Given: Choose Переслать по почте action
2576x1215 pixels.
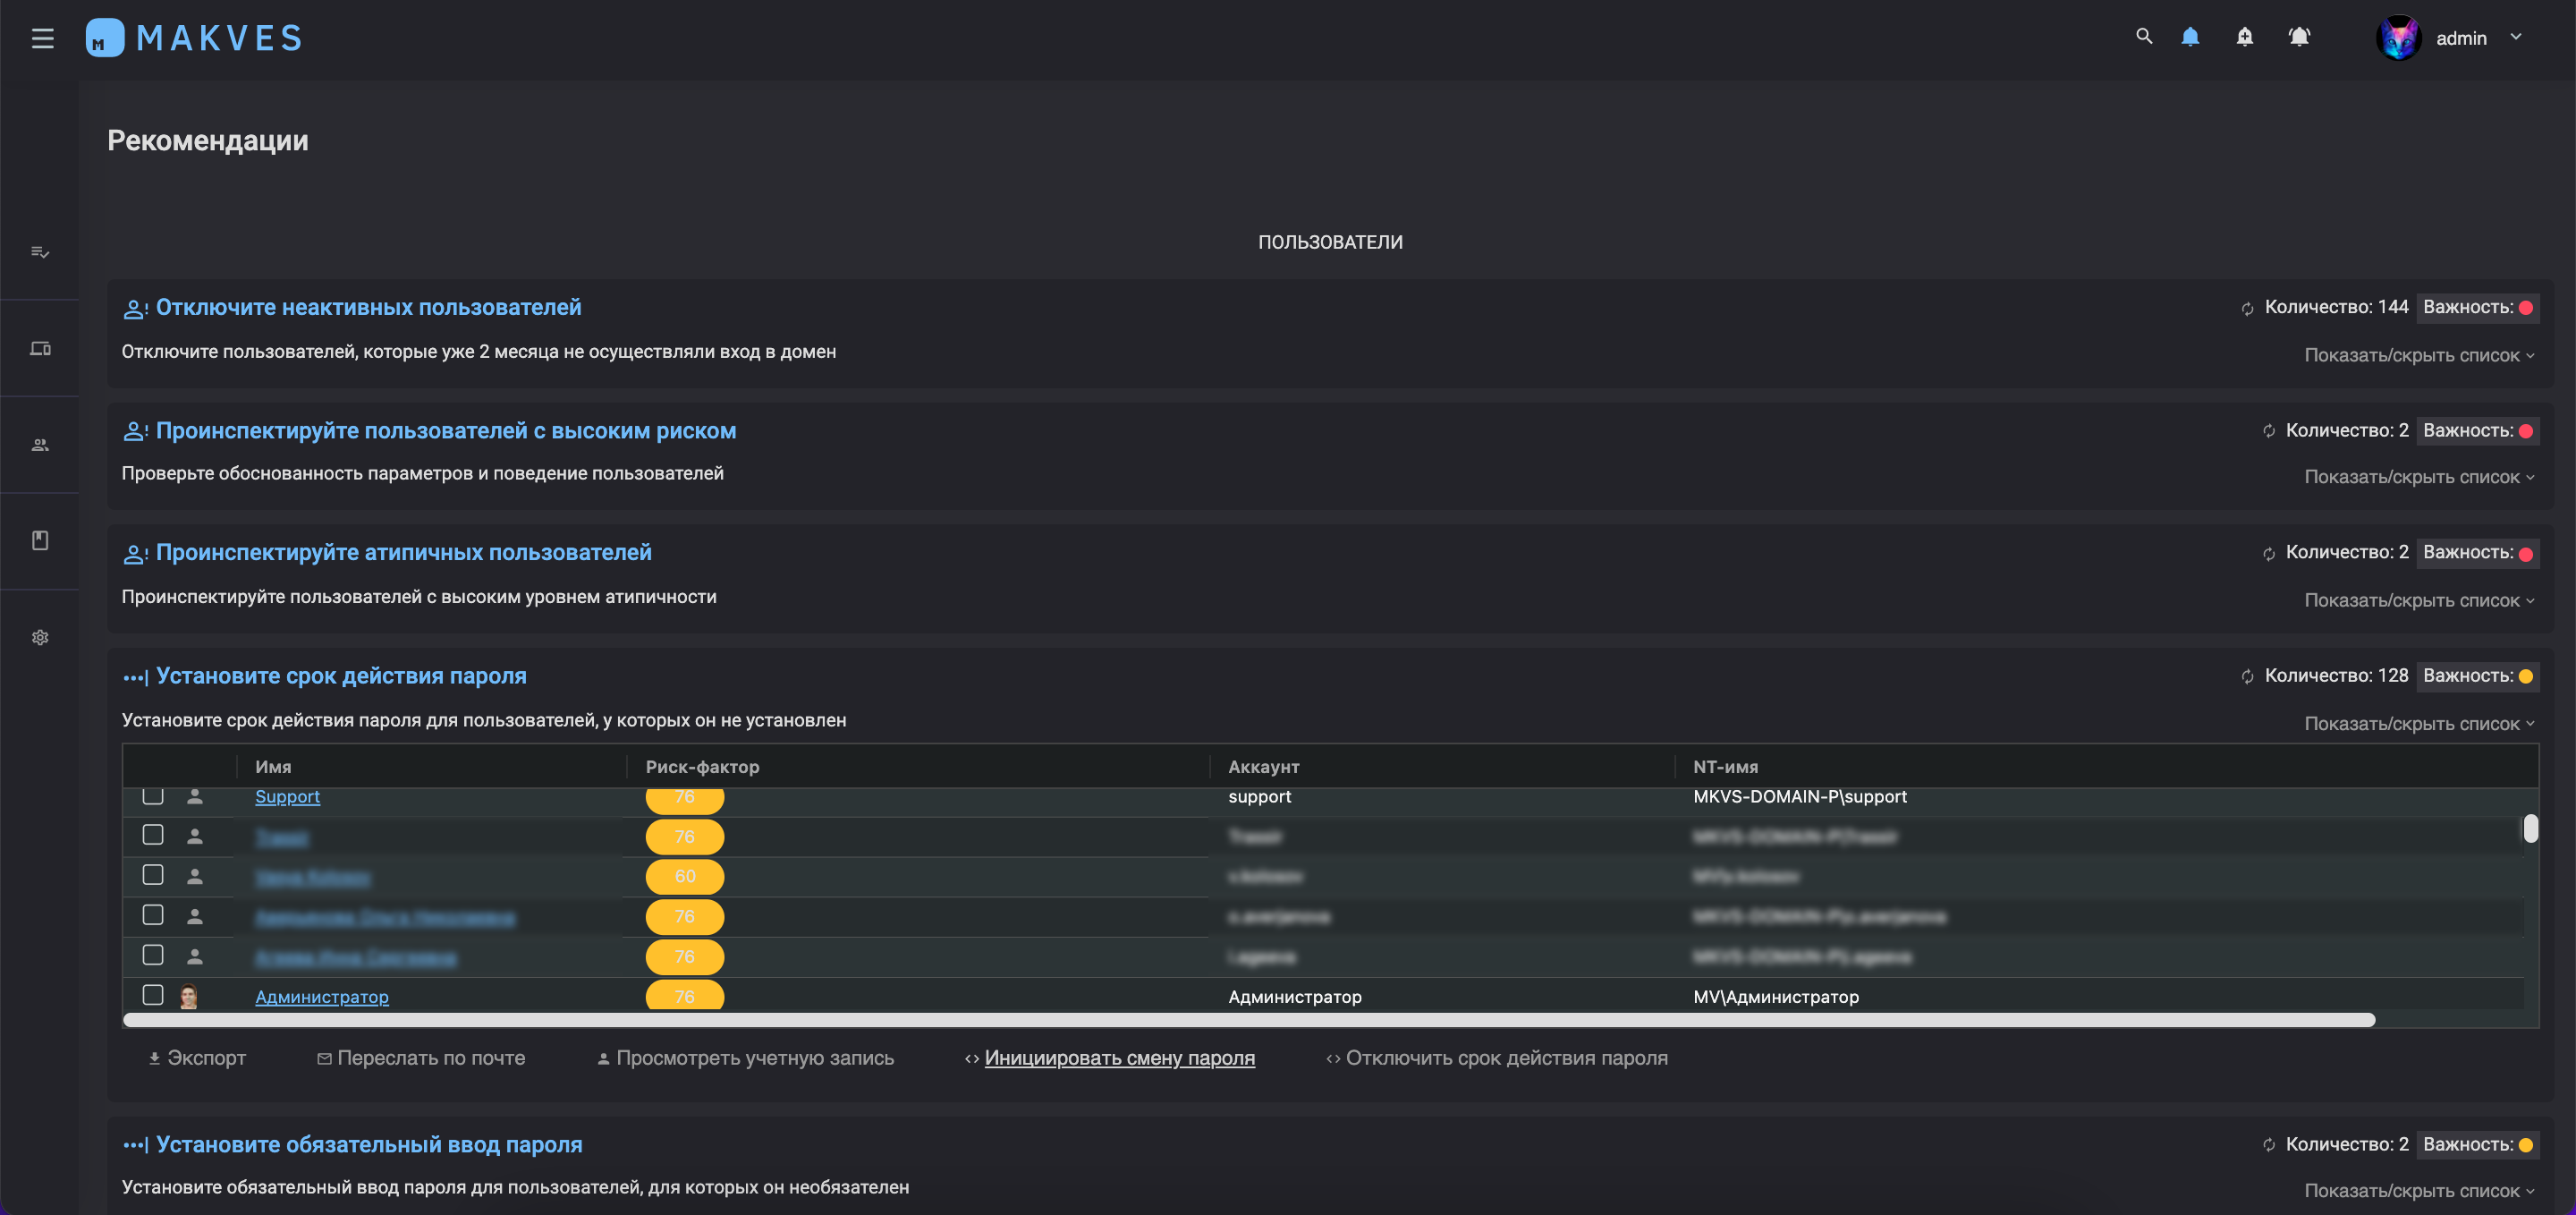Looking at the screenshot, I should [421, 1058].
